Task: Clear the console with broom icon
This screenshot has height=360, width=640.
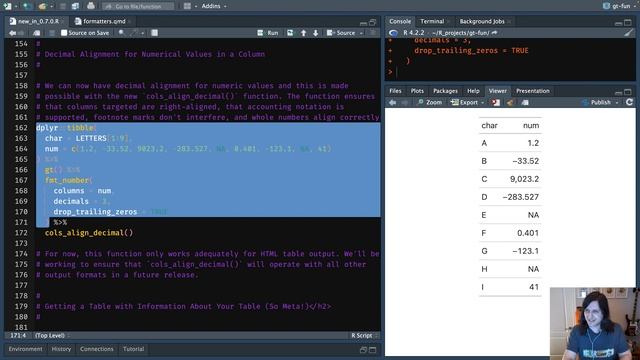Action: [629, 33]
